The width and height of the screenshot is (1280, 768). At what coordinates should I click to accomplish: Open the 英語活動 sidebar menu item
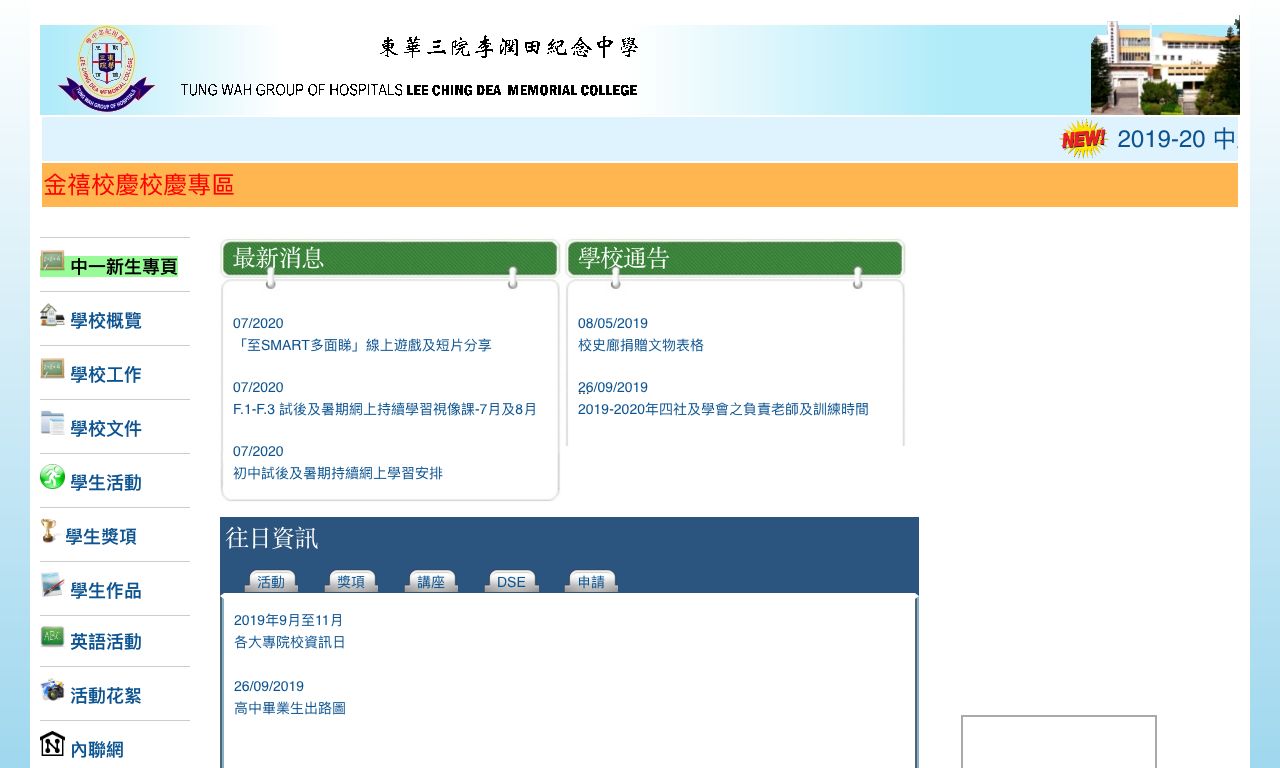point(105,642)
